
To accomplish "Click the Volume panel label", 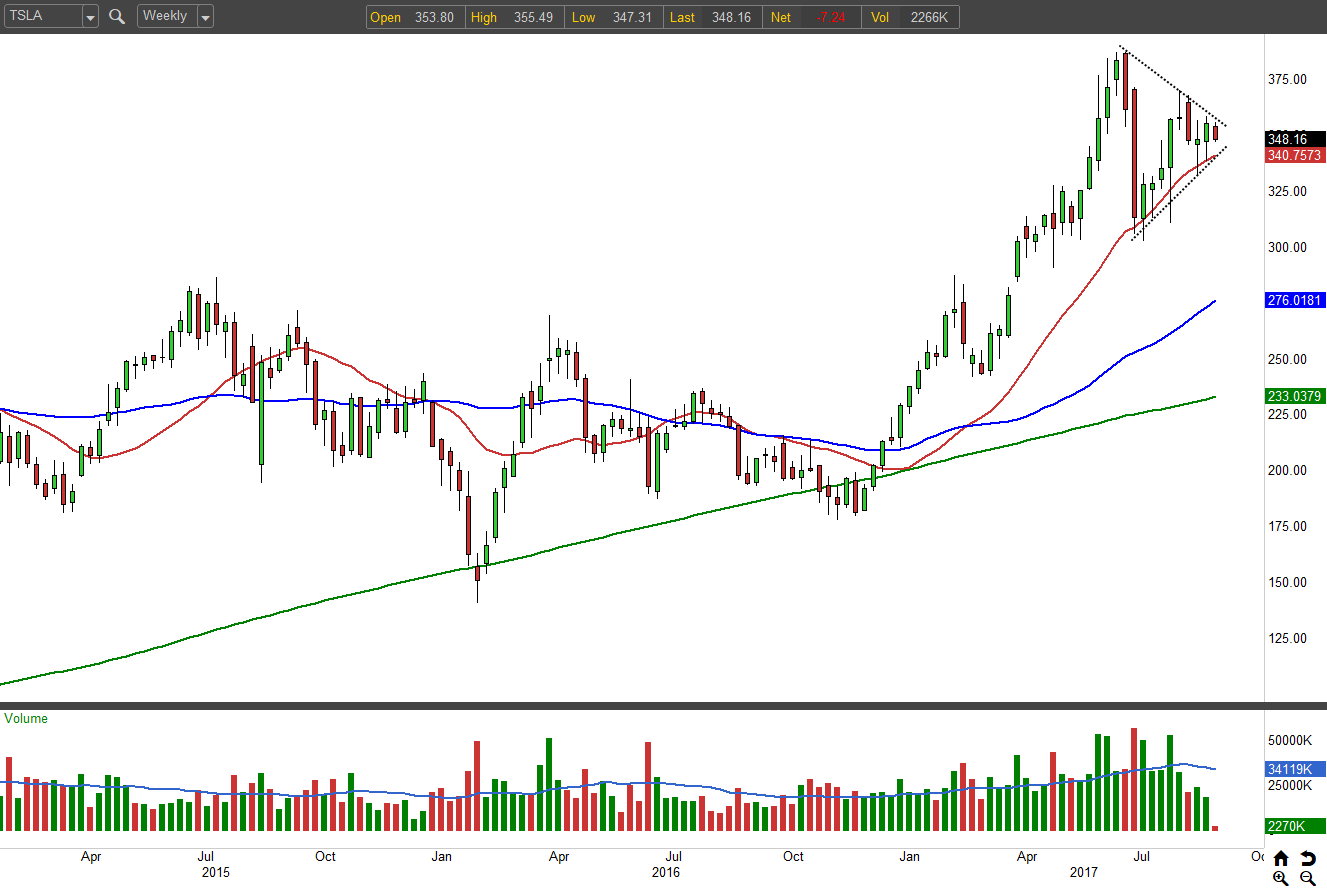I will pyautogui.click(x=26, y=718).
